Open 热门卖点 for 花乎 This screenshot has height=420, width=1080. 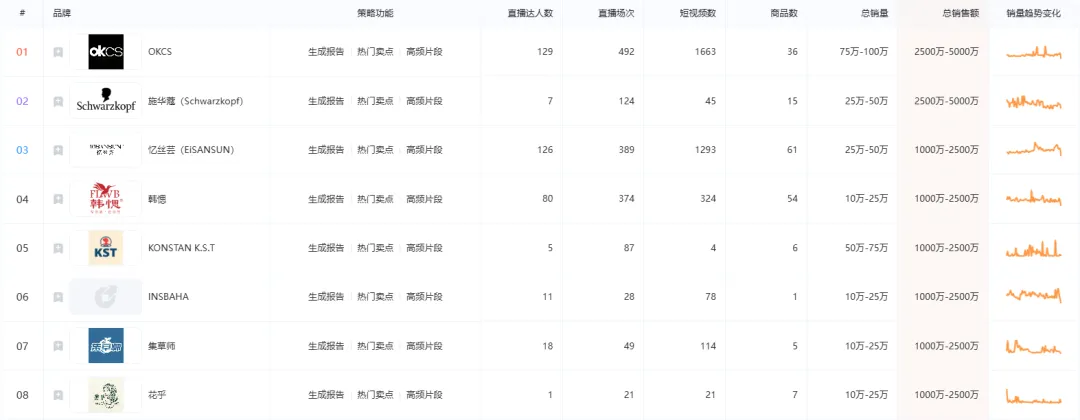point(375,395)
